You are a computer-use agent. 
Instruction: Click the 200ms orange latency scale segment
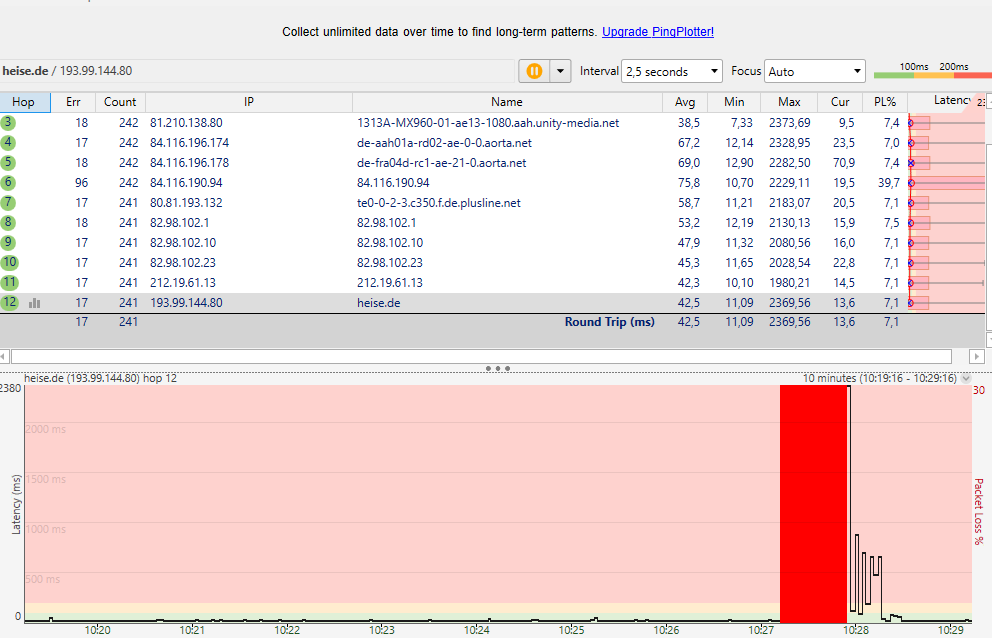[x=933, y=75]
